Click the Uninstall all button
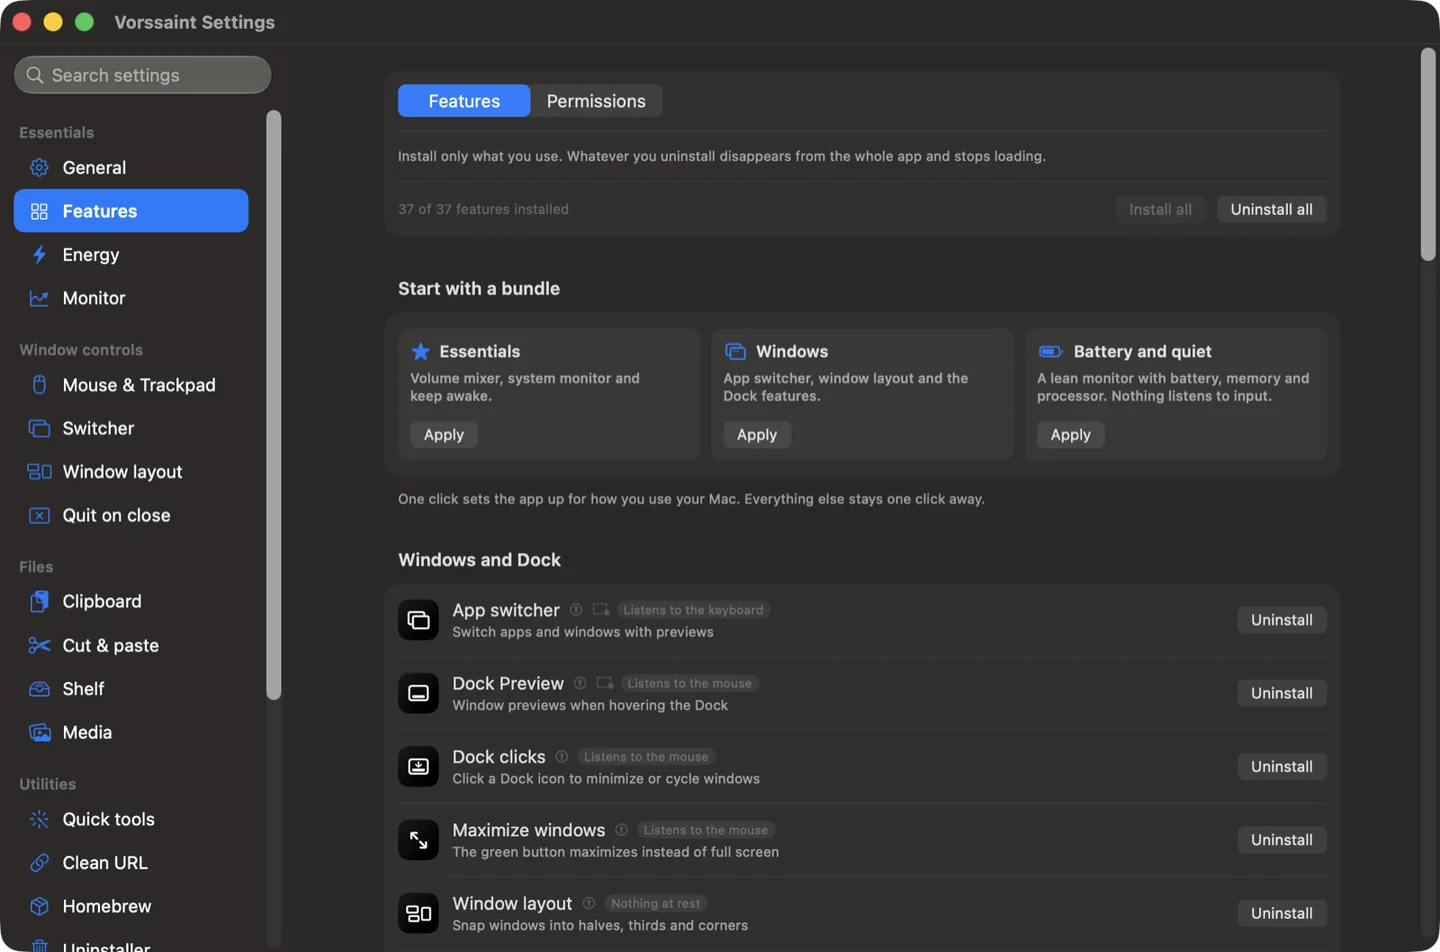The image size is (1440, 952). tap(1272, 209)
